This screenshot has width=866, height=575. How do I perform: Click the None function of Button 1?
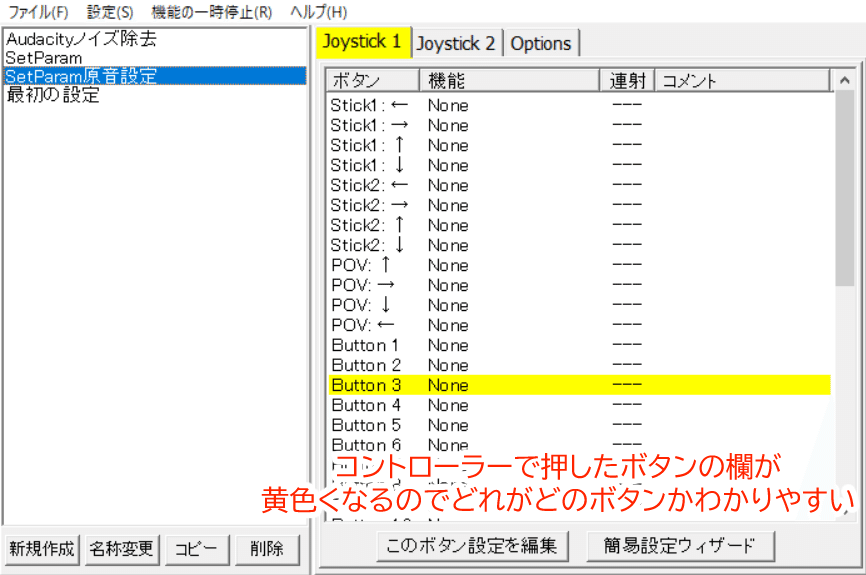coord(448,346)
